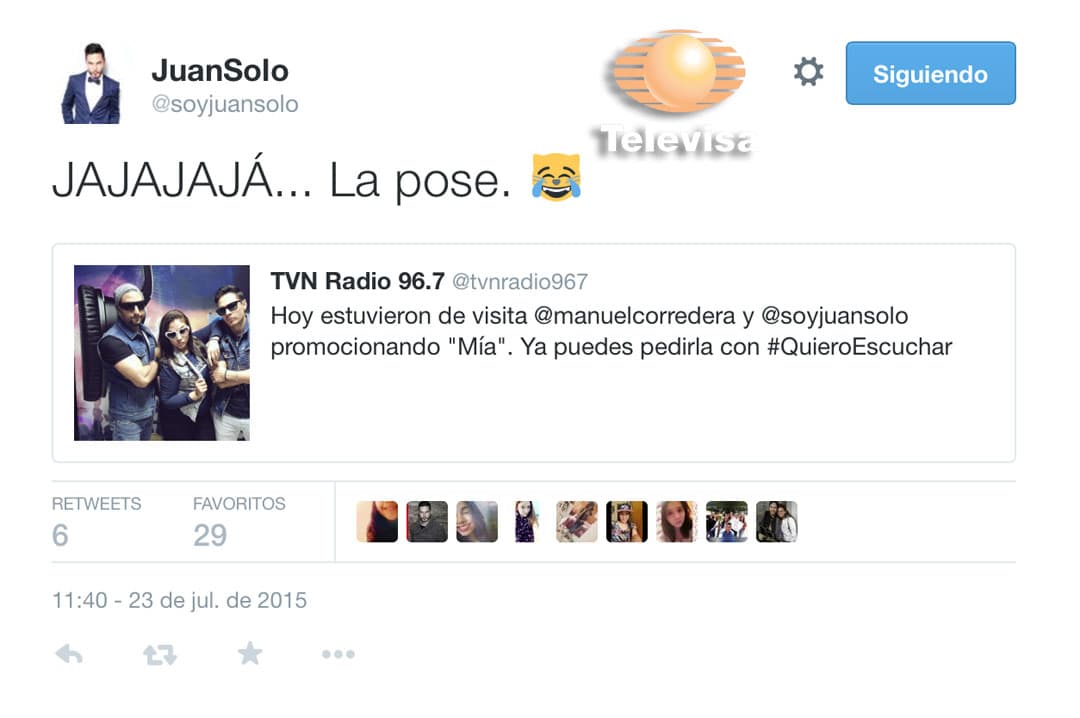The width and height of the screenshot is (1080, 718).
Task: Click the reply arrow icon
Action: (69, 654)
